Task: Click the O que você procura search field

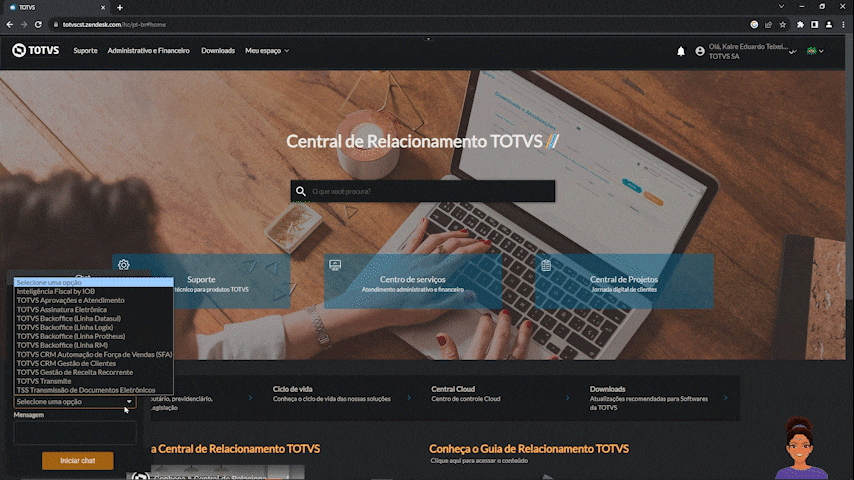Action: click(423, 191)
